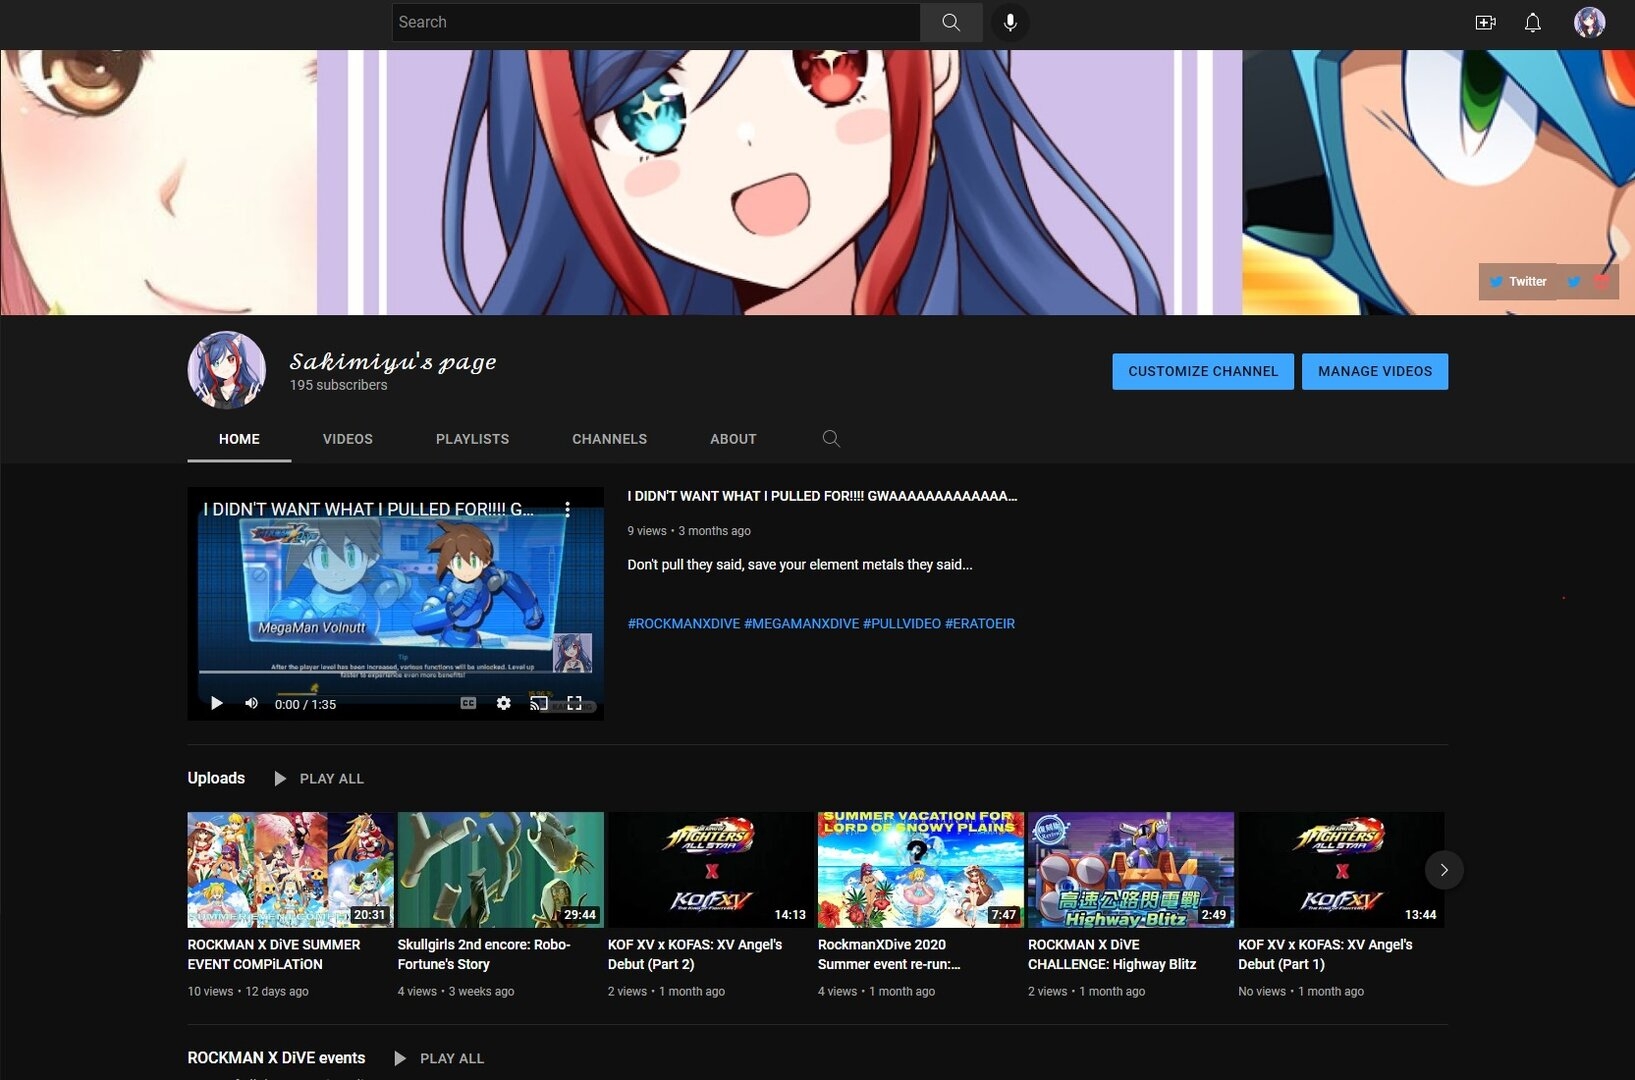Image resolution: width=1635 pixels, height=1080 pixels.
Task: Show next uploads with the arrow
Action: pyautogui.click(x=1444, y=870)
